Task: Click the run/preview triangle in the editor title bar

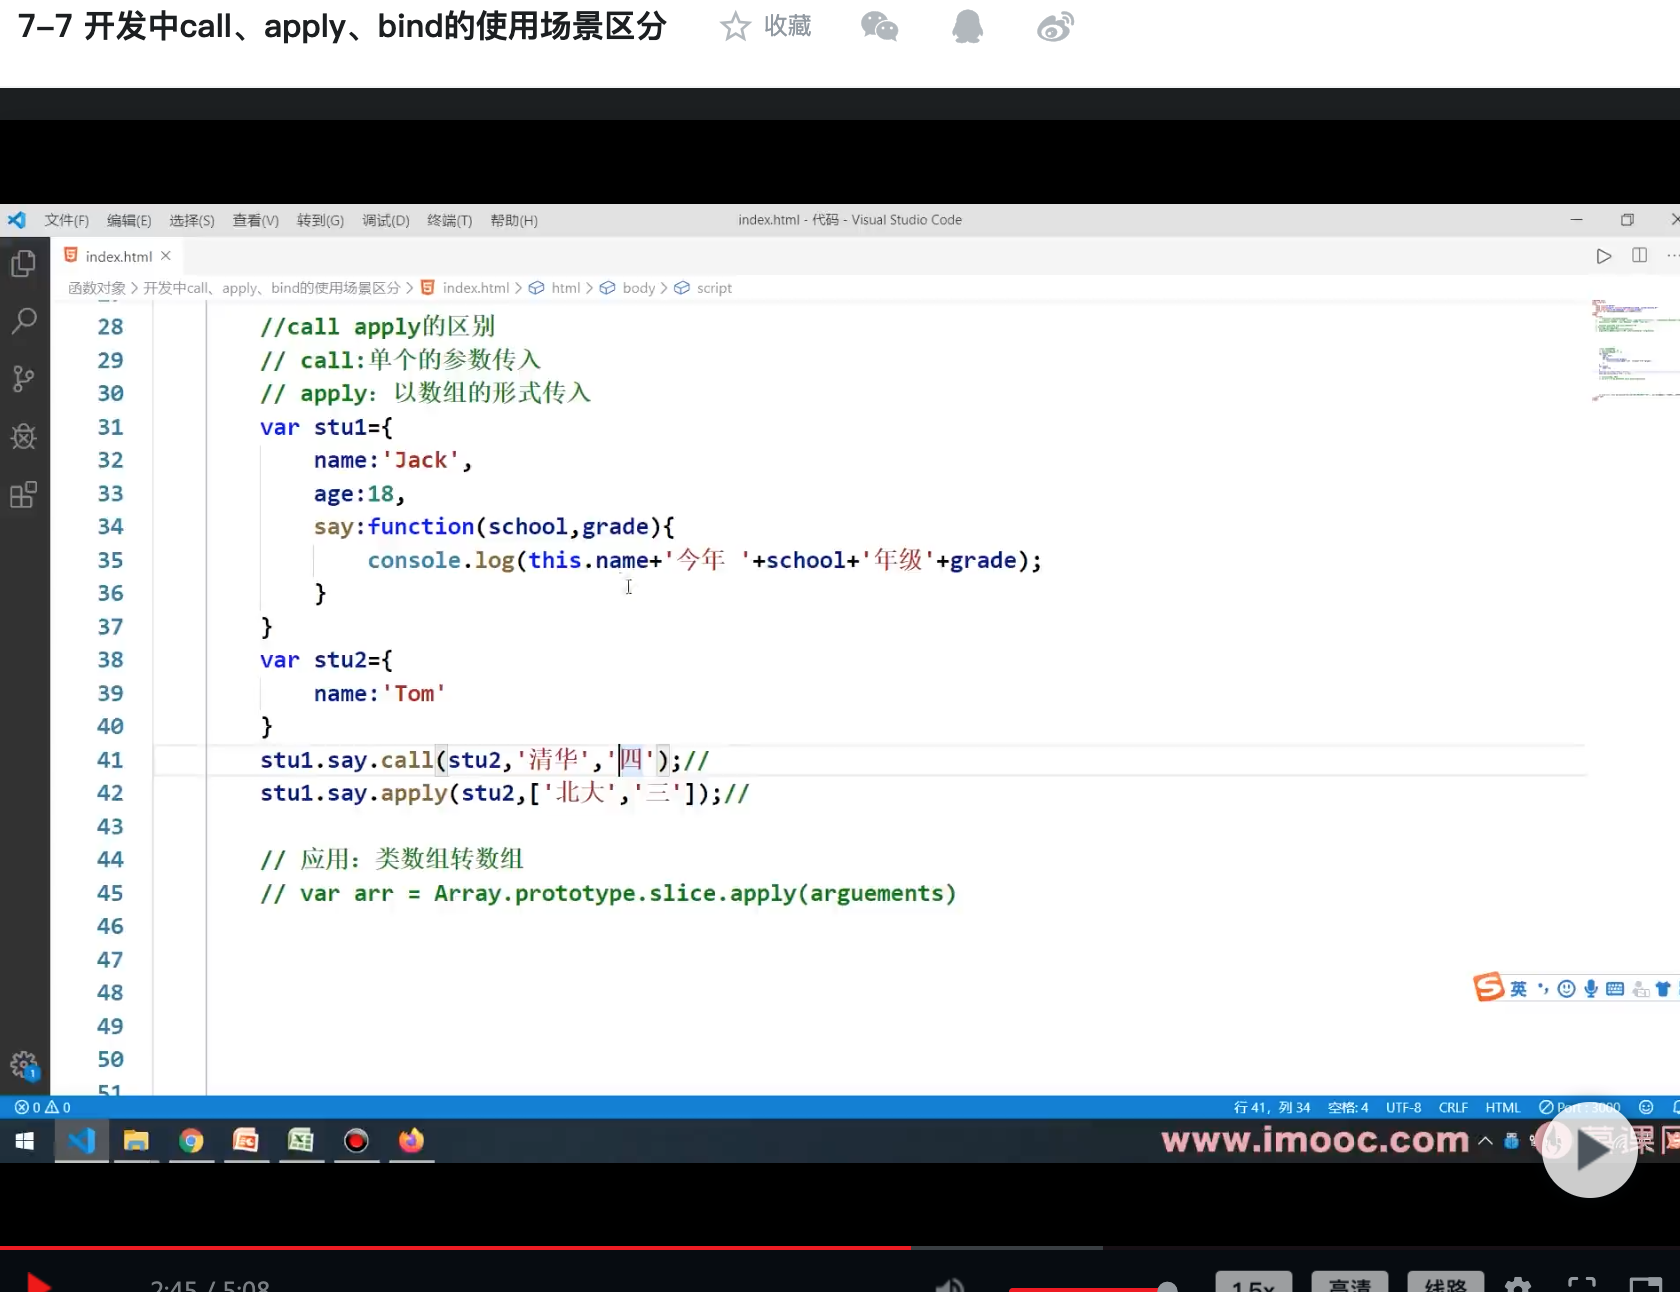Action: 1604,256
